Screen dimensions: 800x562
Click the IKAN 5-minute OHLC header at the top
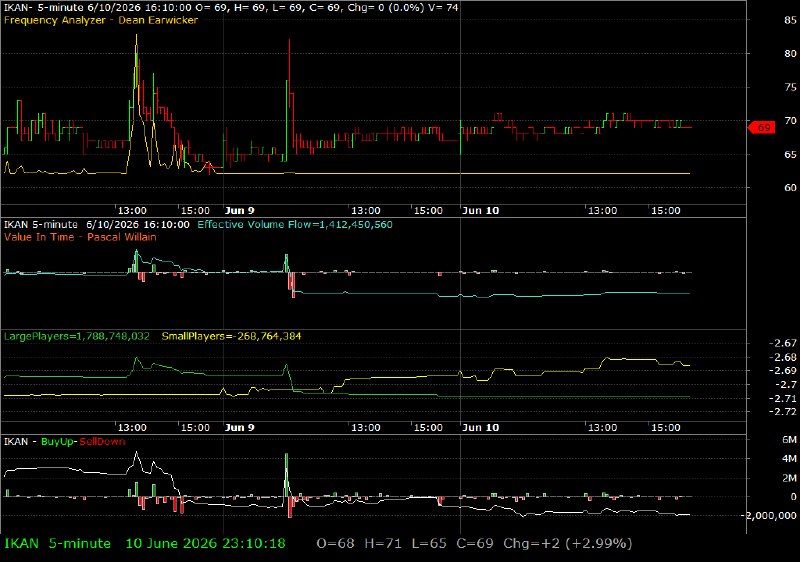(x=231, y=8)
